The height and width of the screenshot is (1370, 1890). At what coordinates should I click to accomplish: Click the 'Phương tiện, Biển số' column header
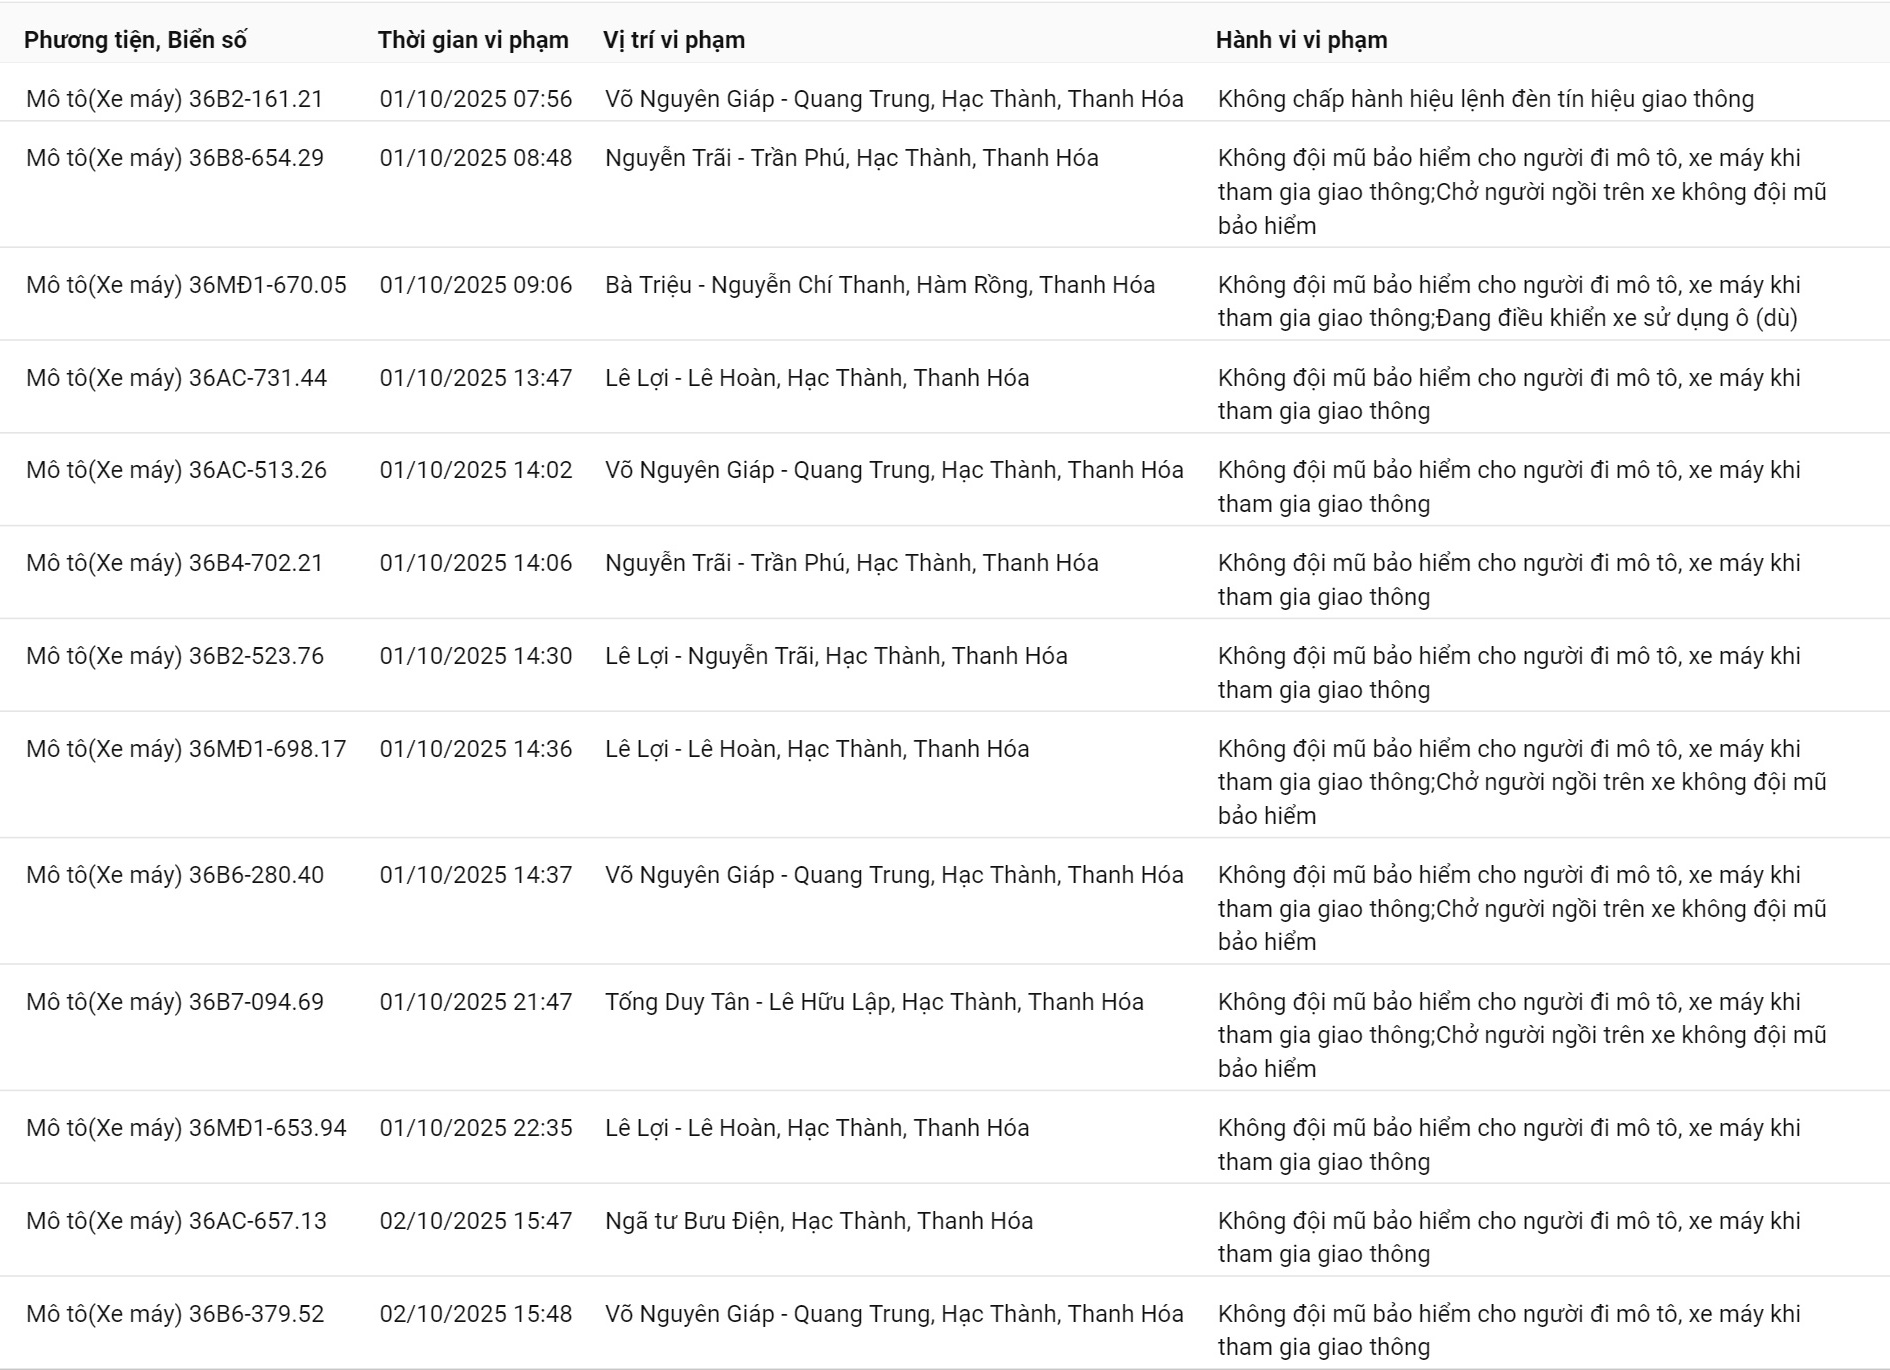135,40
